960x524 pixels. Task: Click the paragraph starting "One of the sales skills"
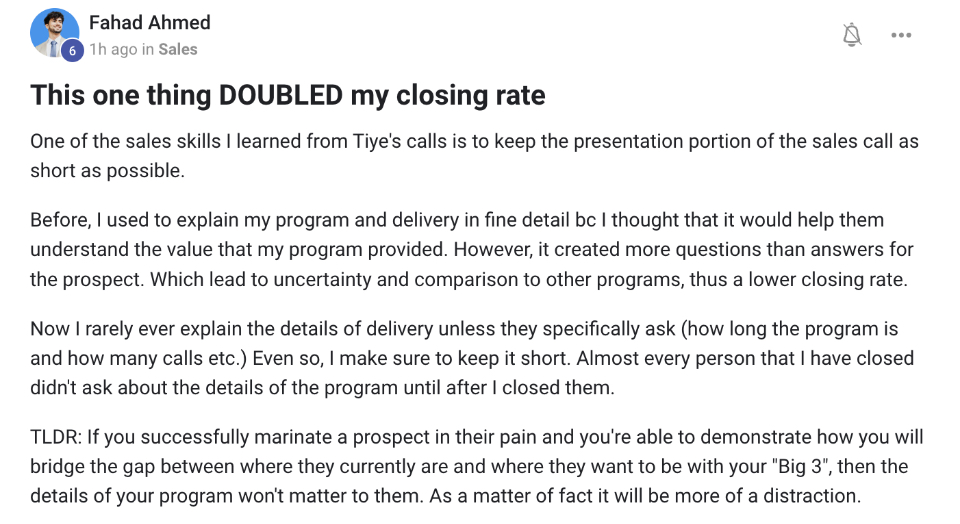[x=474, y=155]
